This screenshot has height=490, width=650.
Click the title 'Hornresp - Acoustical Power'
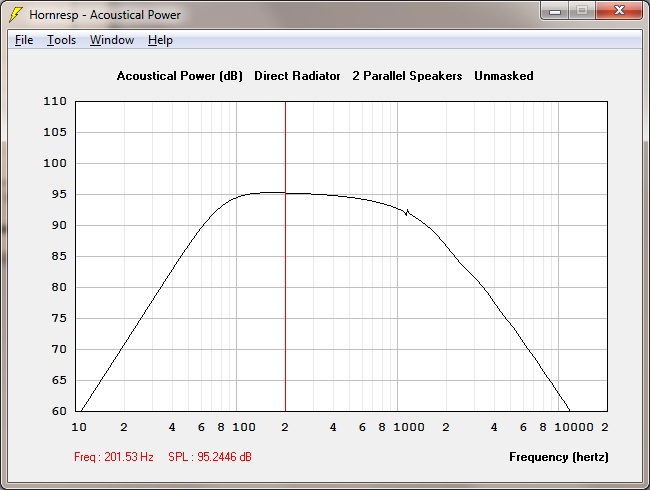pos(105,15)
